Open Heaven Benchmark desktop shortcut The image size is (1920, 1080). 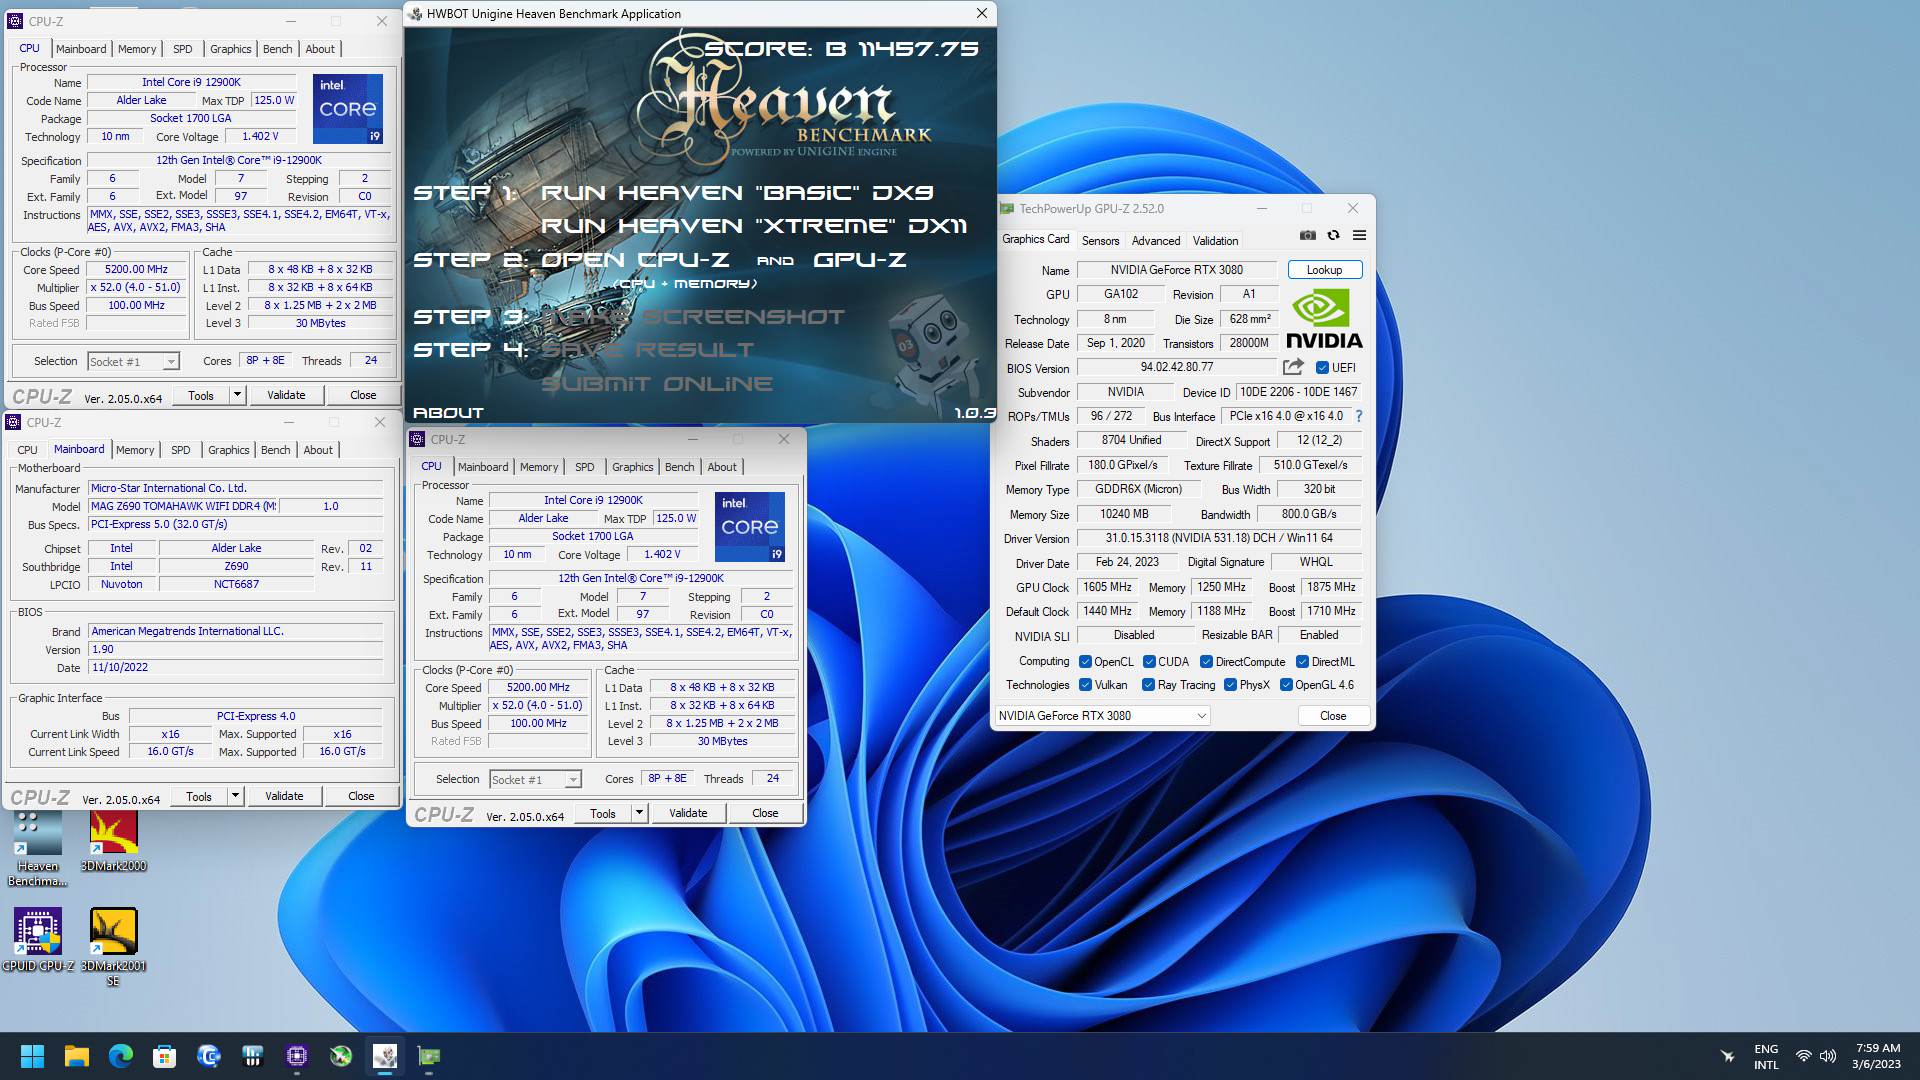tap(38, 849)
